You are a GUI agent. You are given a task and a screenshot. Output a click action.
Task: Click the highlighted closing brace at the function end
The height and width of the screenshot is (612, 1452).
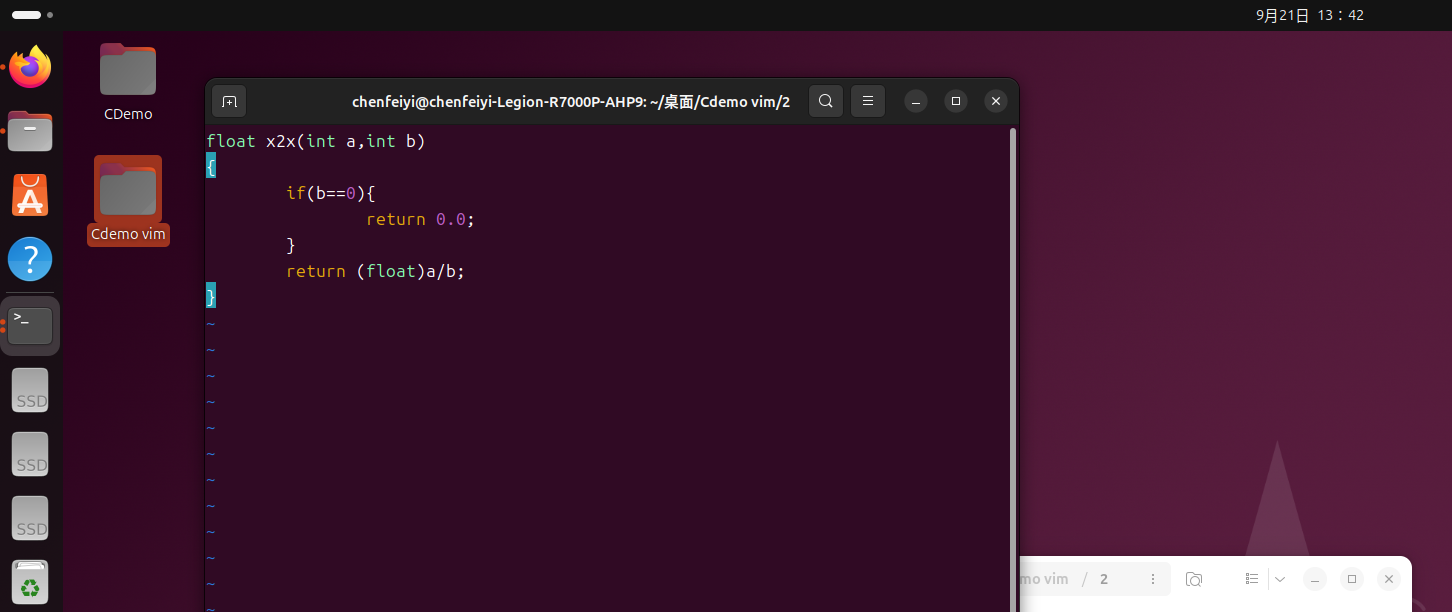211,296
